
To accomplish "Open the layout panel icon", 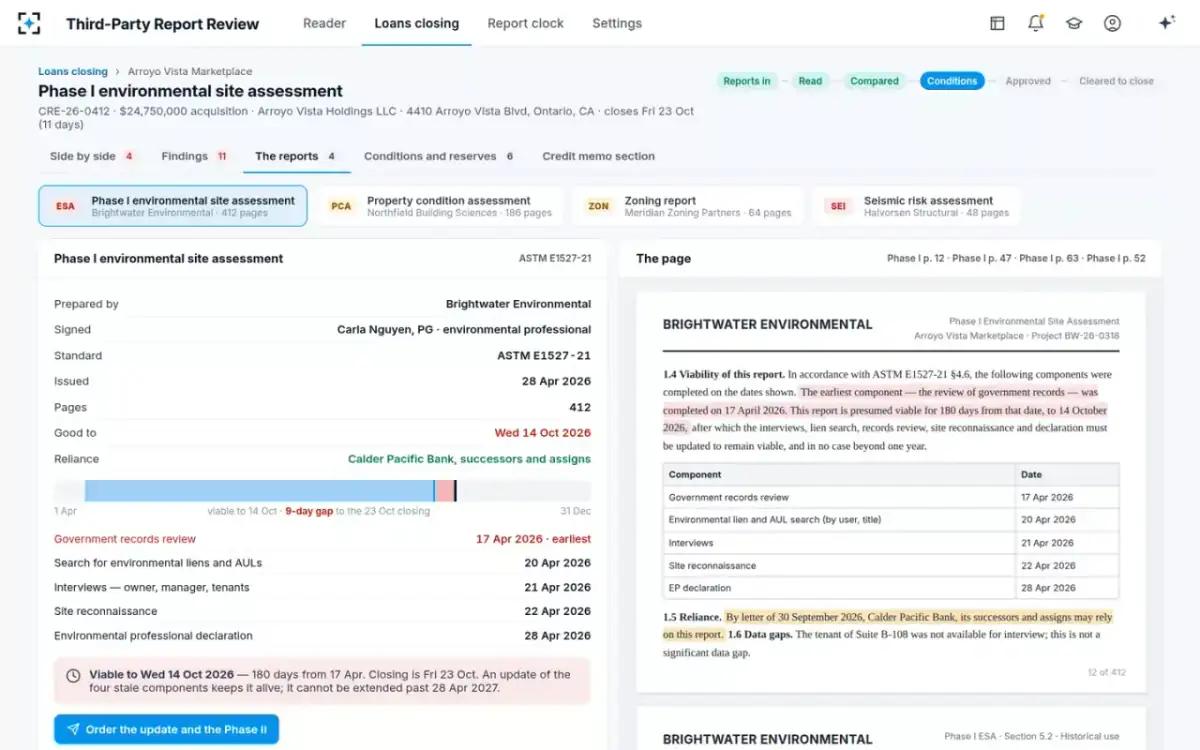I will point(997,23).
